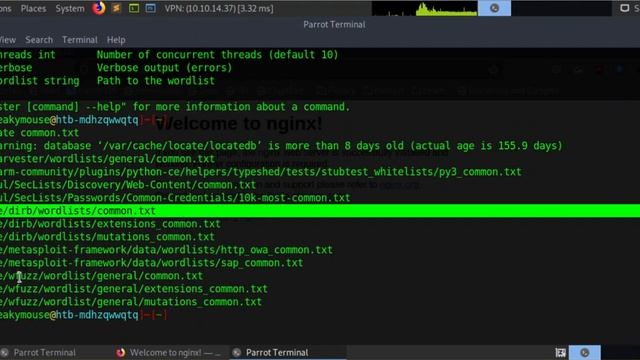Click the wfuzz general/extensions_common.txt line

(134, 289)
